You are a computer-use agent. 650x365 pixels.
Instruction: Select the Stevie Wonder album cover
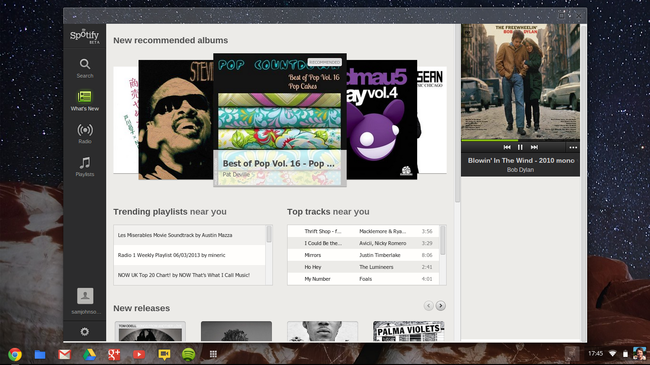[x=176, y=119]
